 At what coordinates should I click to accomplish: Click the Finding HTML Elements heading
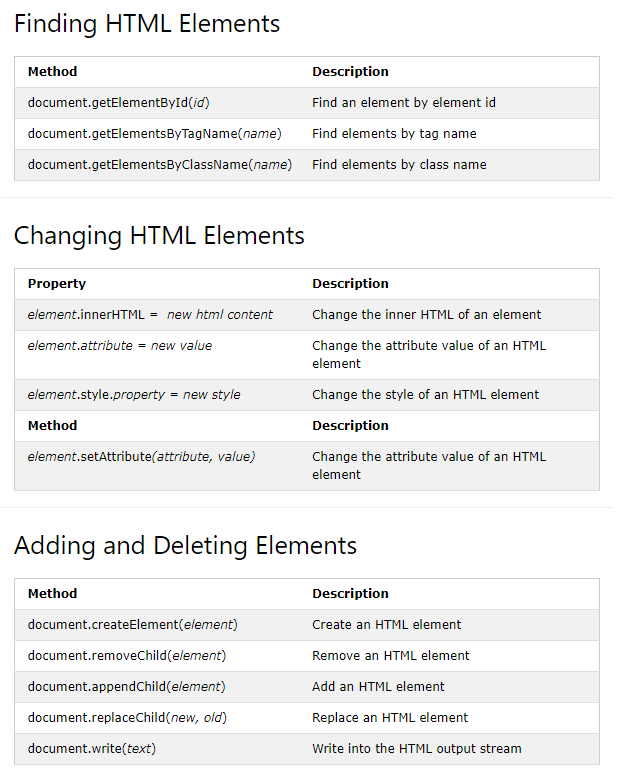(147, 24)
